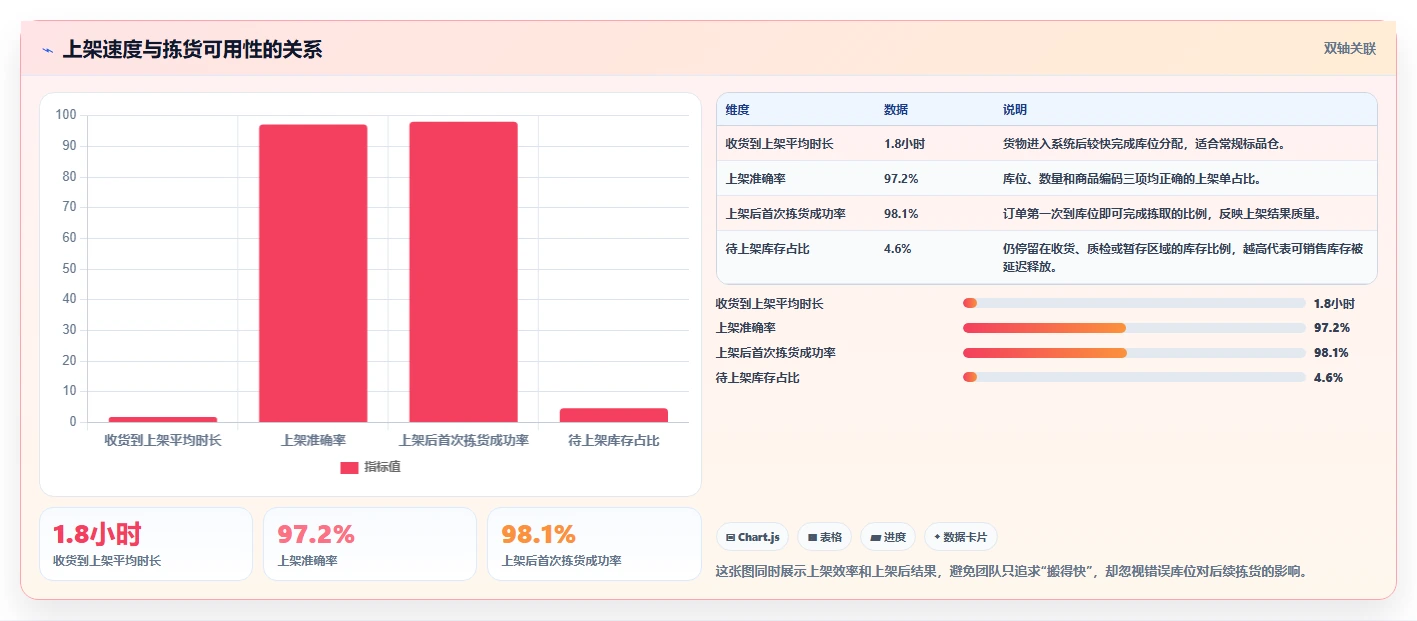Viewport: 1417px width, 621px height.
Task: Click the 维度 column header
Action: (738, 110)
